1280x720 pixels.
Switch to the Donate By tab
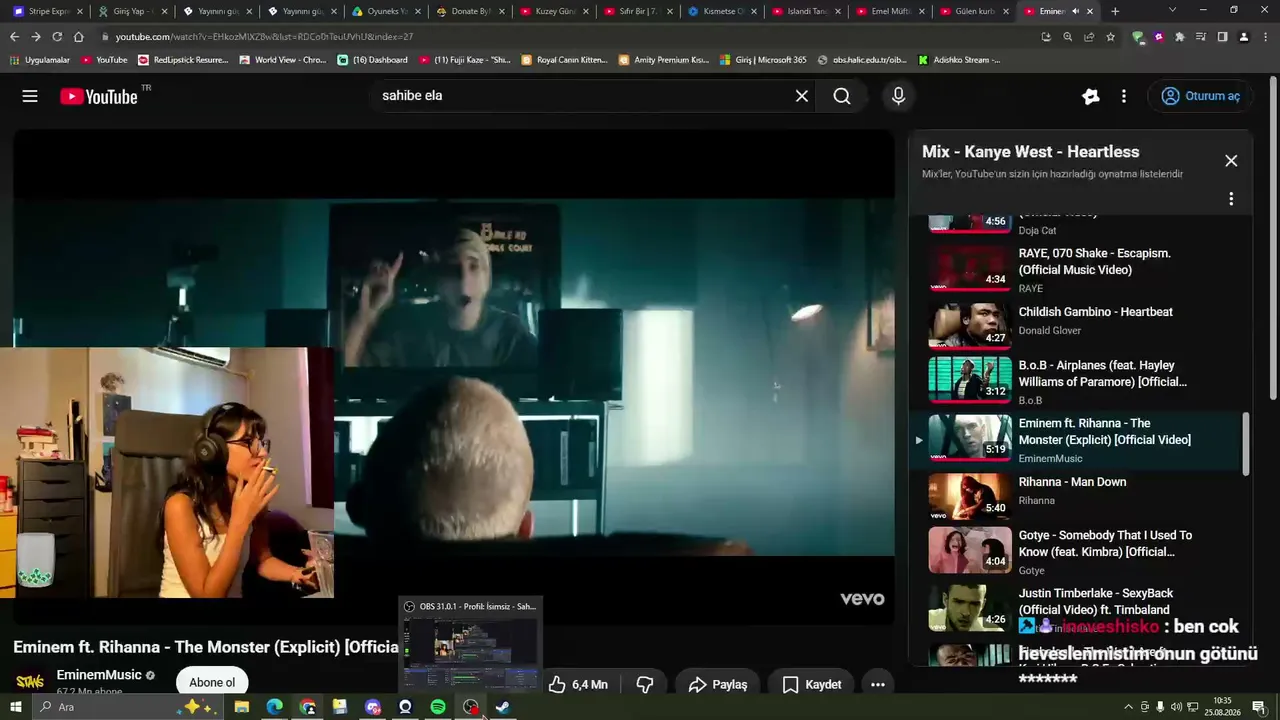click(470, 11)
